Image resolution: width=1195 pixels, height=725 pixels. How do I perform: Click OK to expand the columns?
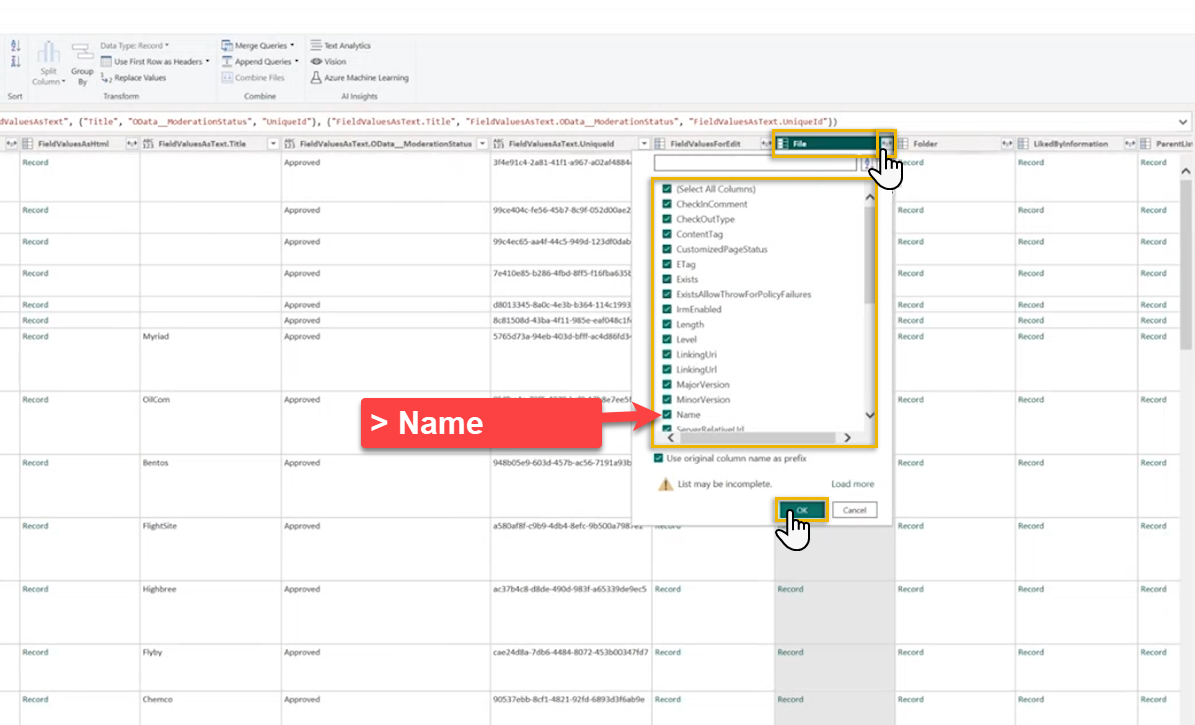(802, 510)
